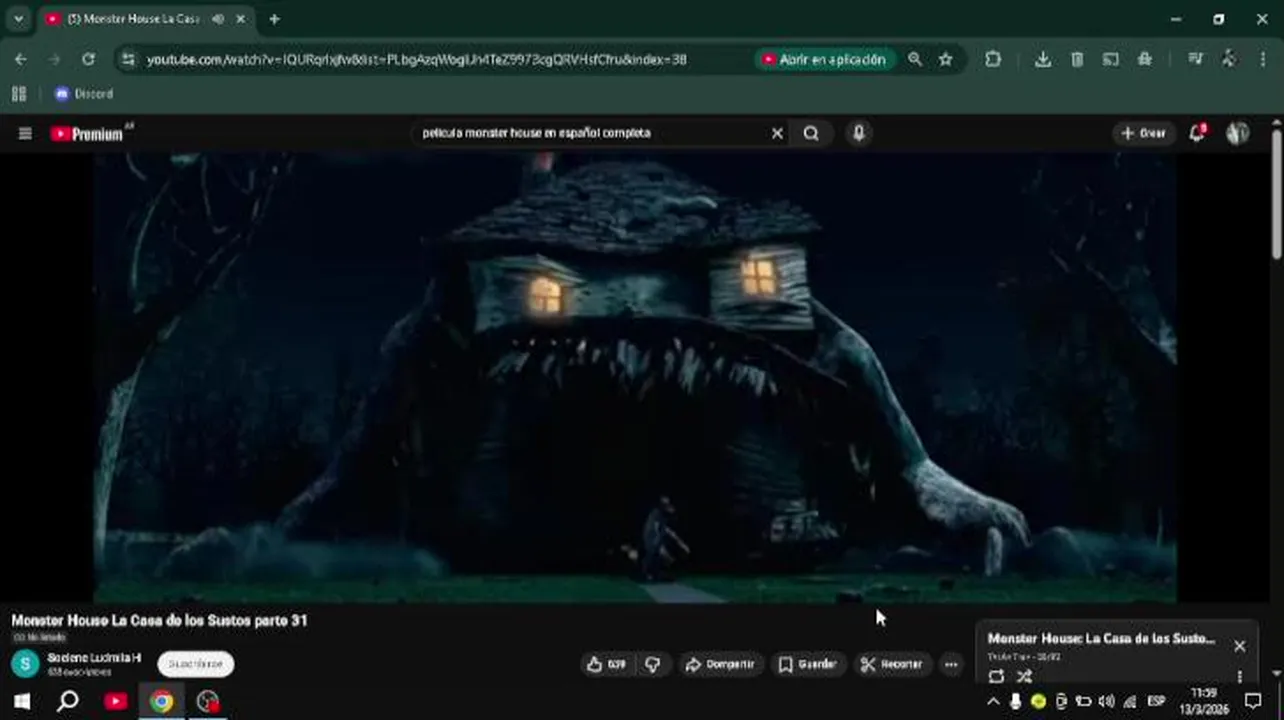This screenshot has width=1284, height=720.
Task: Open playlist panel three-dot options
Action: [1239, 677]
